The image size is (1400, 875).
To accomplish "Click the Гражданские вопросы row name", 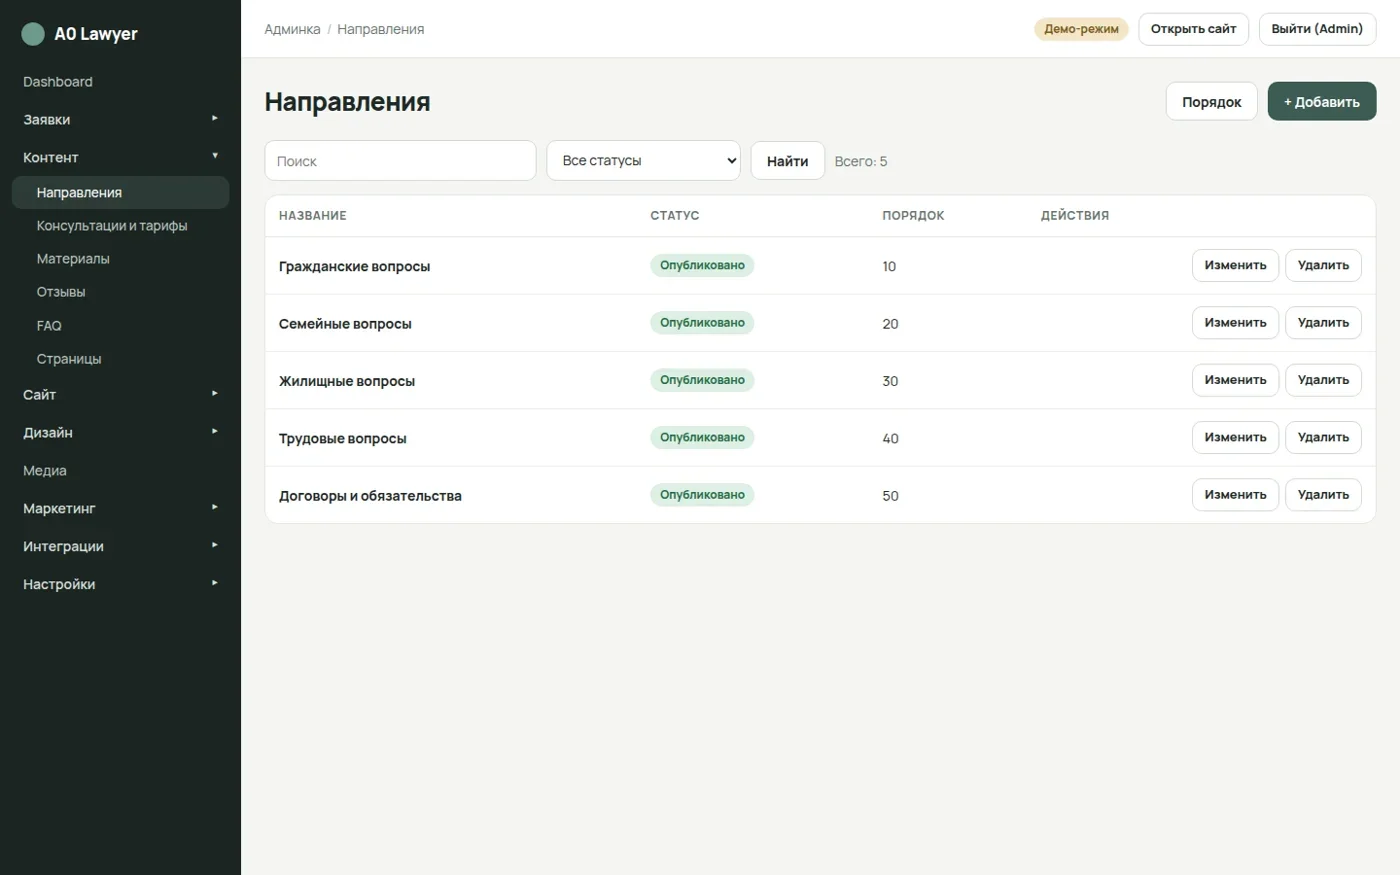I will pos(355,267).
